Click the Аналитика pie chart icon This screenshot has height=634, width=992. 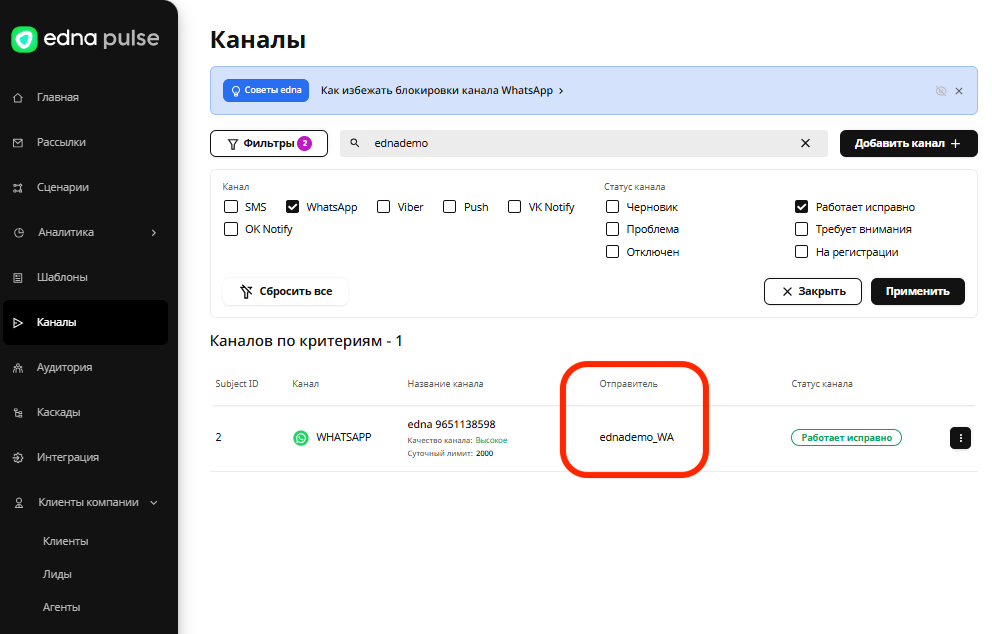19,233
